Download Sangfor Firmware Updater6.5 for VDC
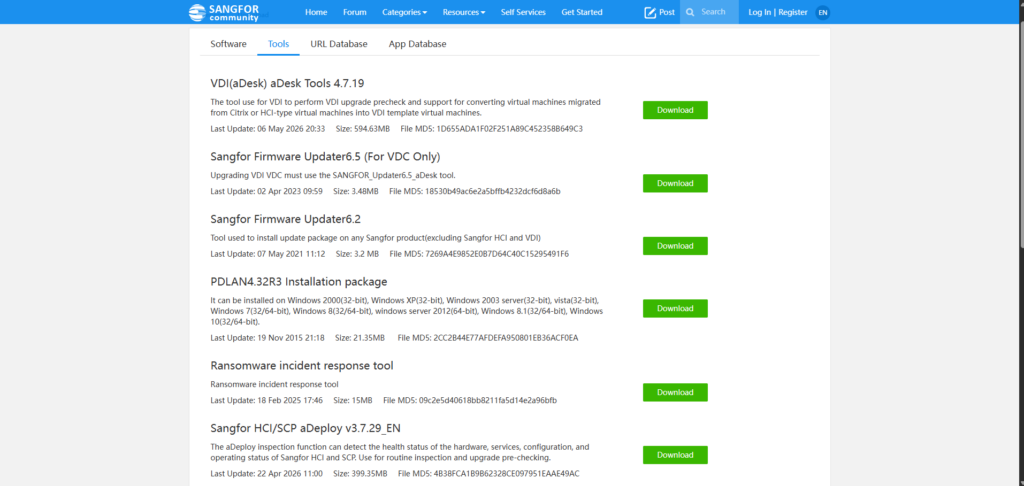 (x=675, y=183)
